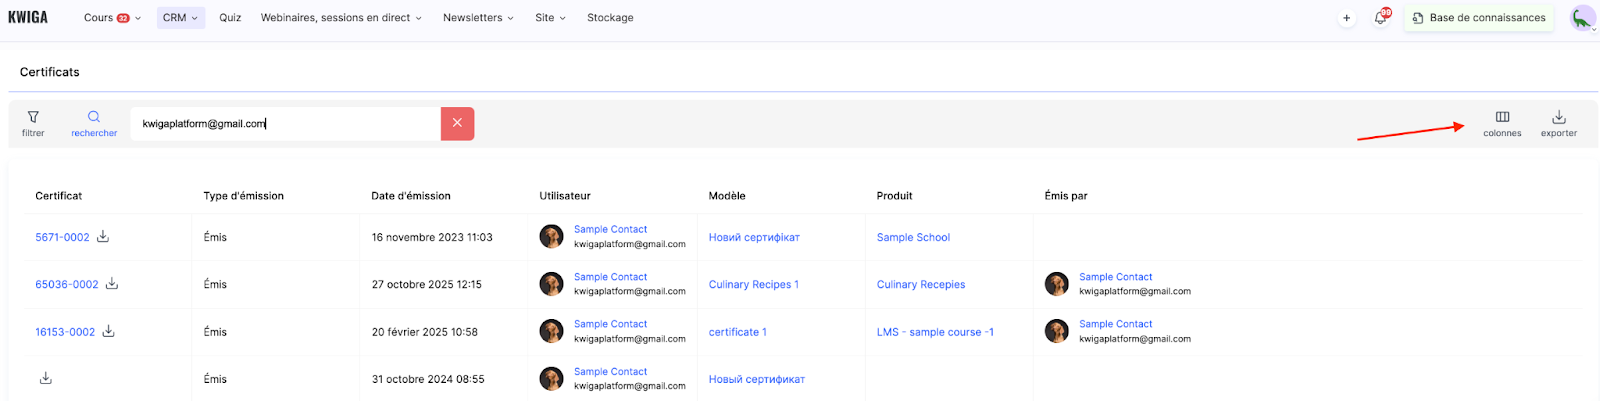This screenshot has height=401, width=1600.
Task: Open the Base de connaissances button
Action: (x=1479, y=18)
